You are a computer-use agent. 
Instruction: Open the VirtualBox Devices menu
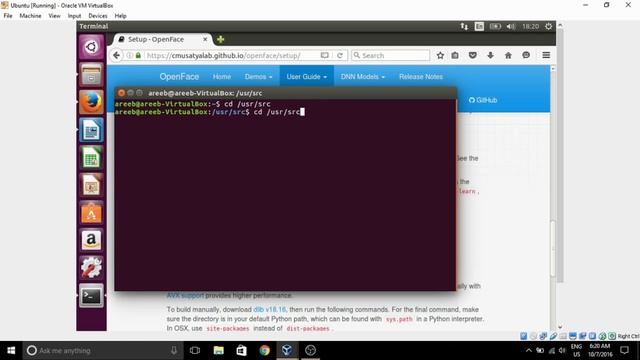(x=98, y=16)
